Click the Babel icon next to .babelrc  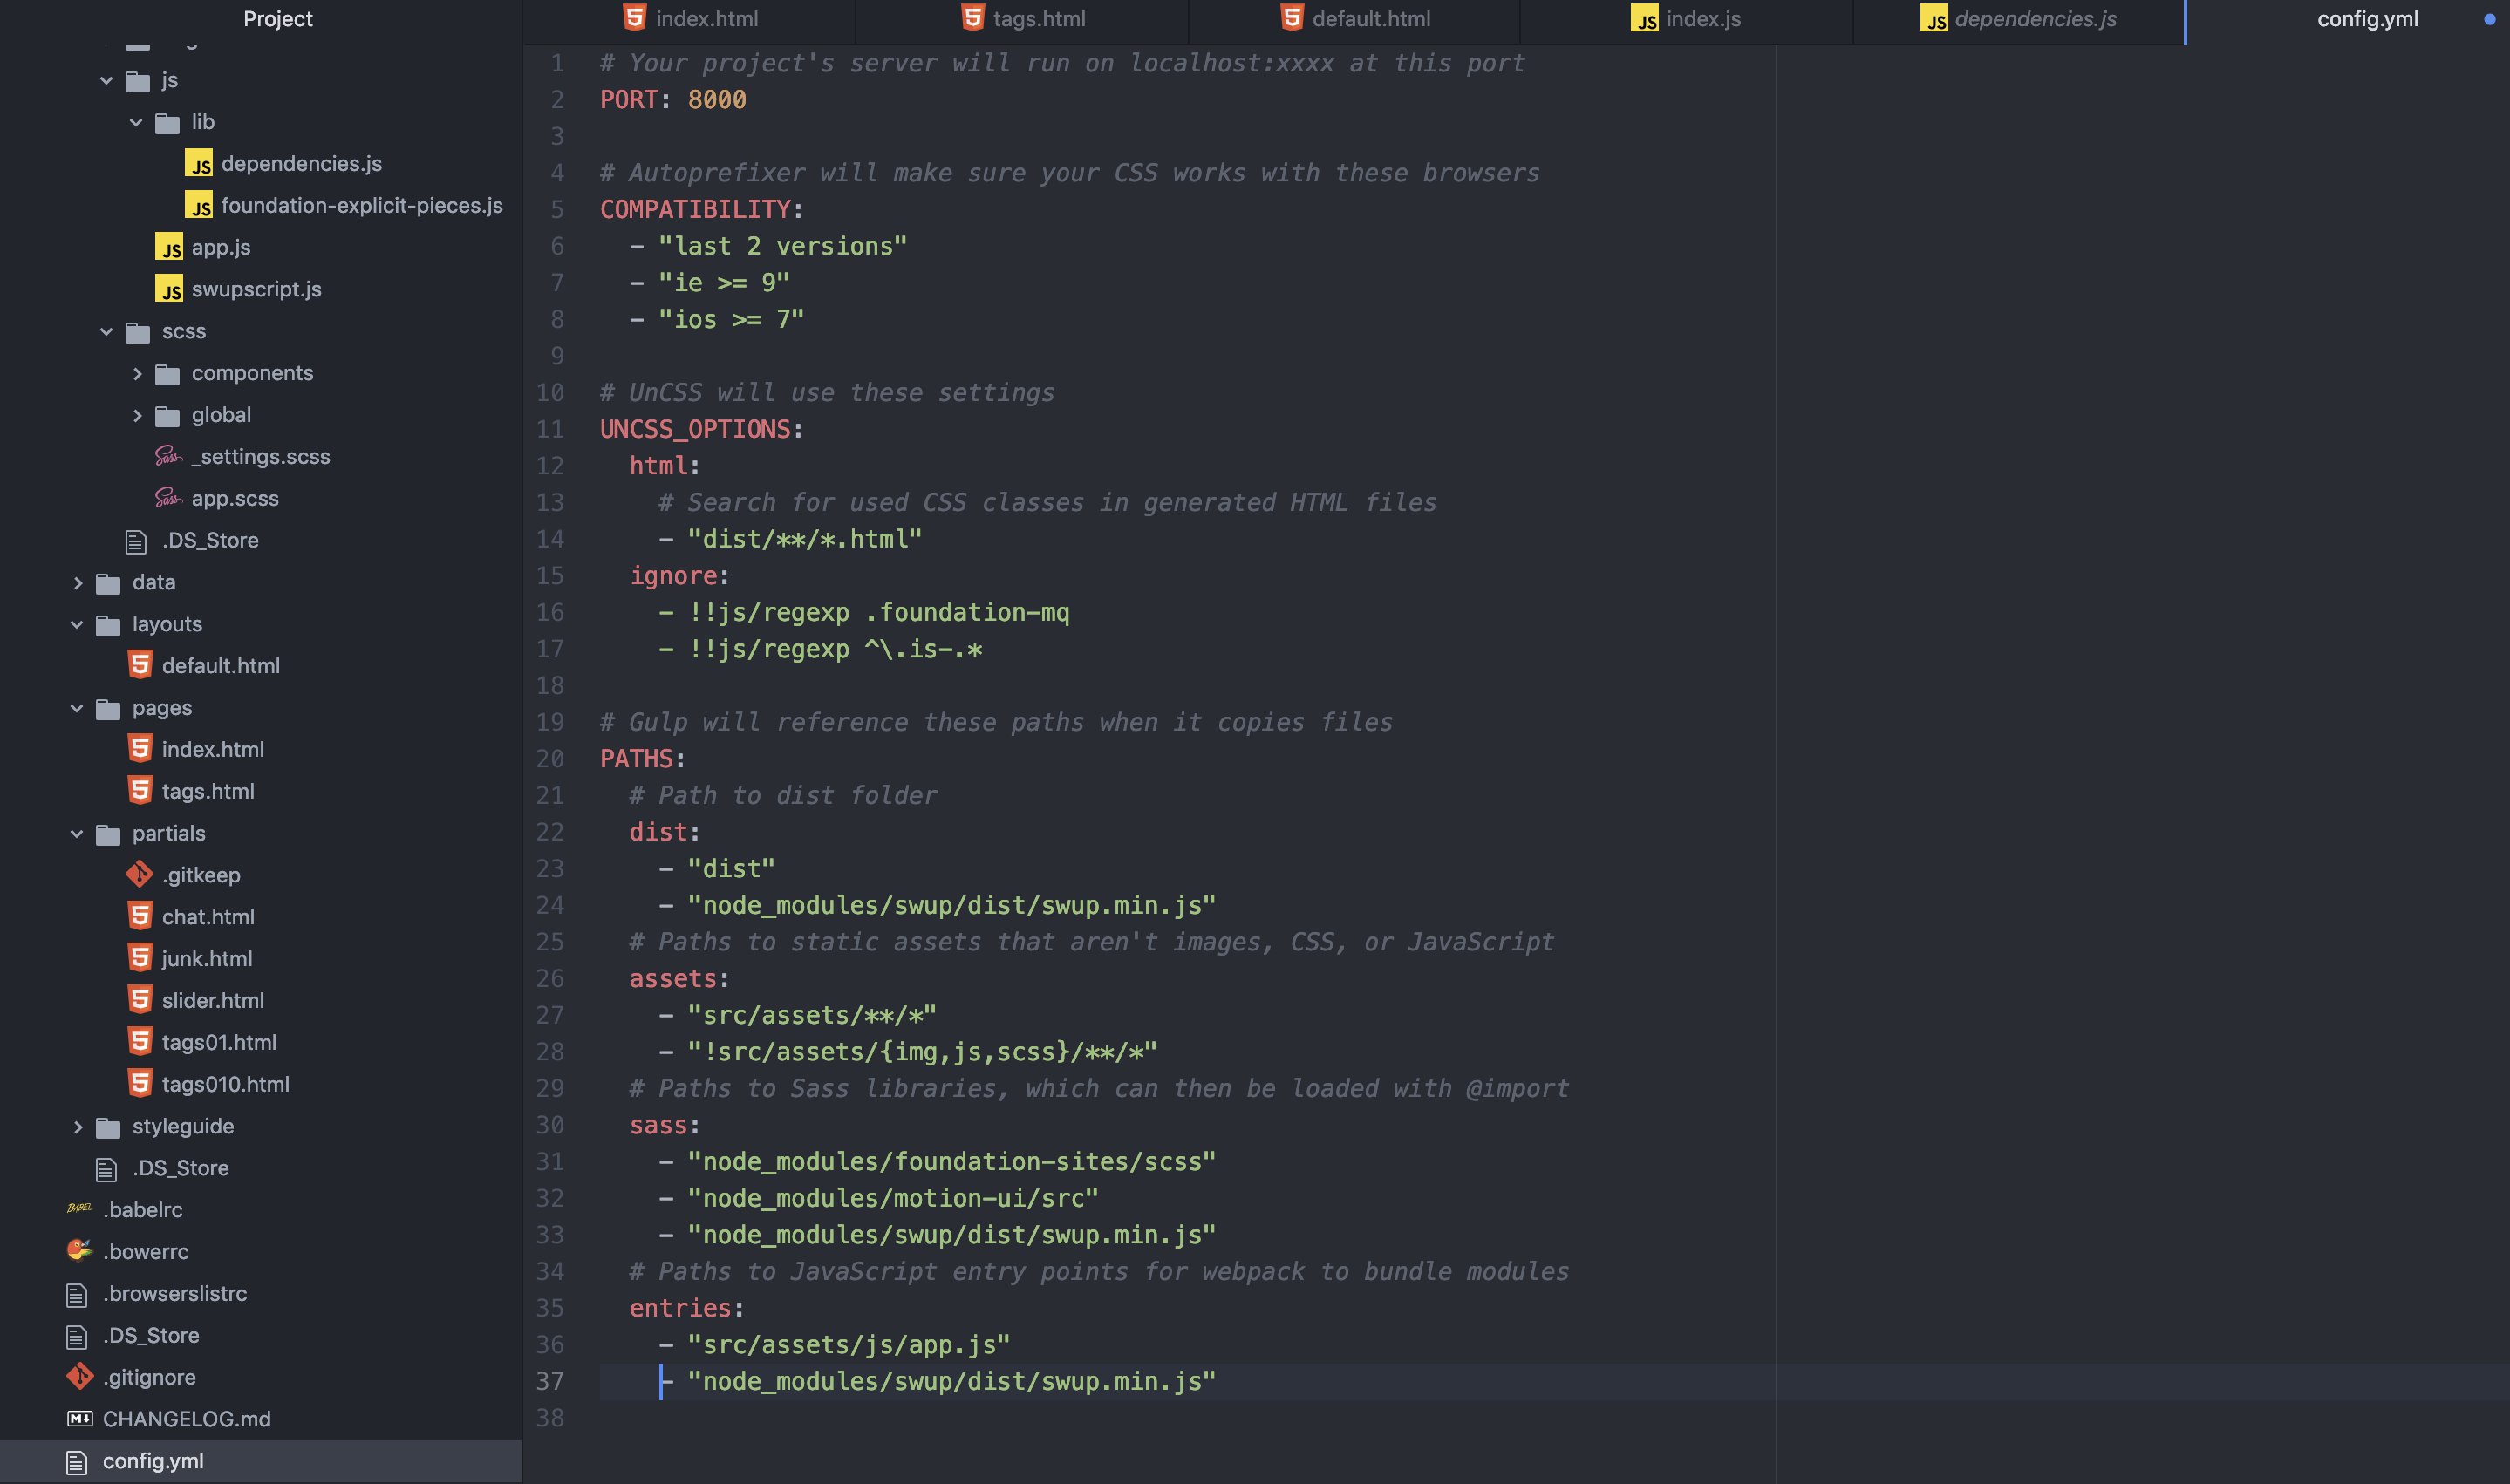(79, 1209)
